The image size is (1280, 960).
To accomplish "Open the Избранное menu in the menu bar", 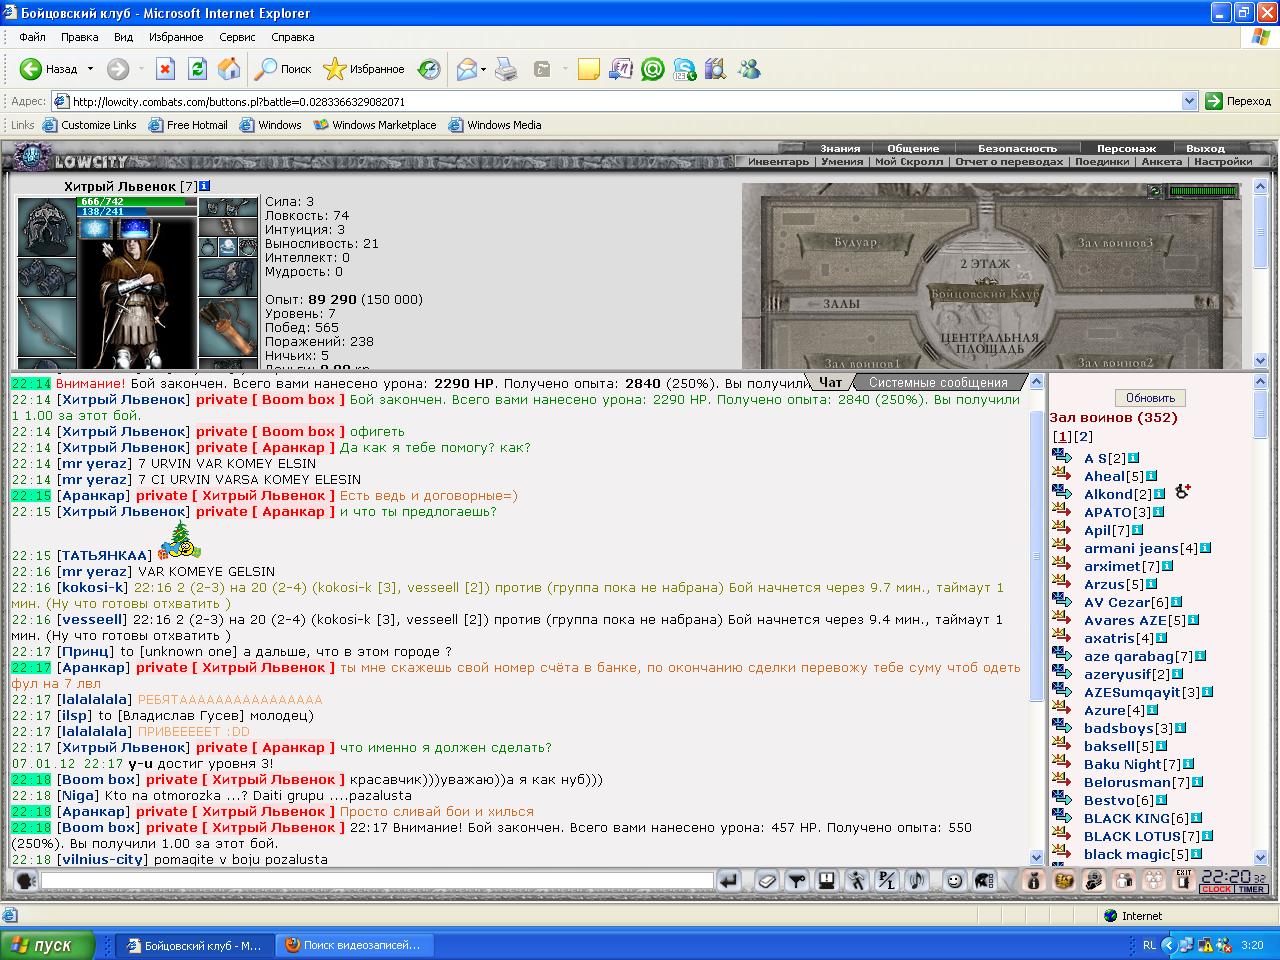I will (x=176, y=37).
